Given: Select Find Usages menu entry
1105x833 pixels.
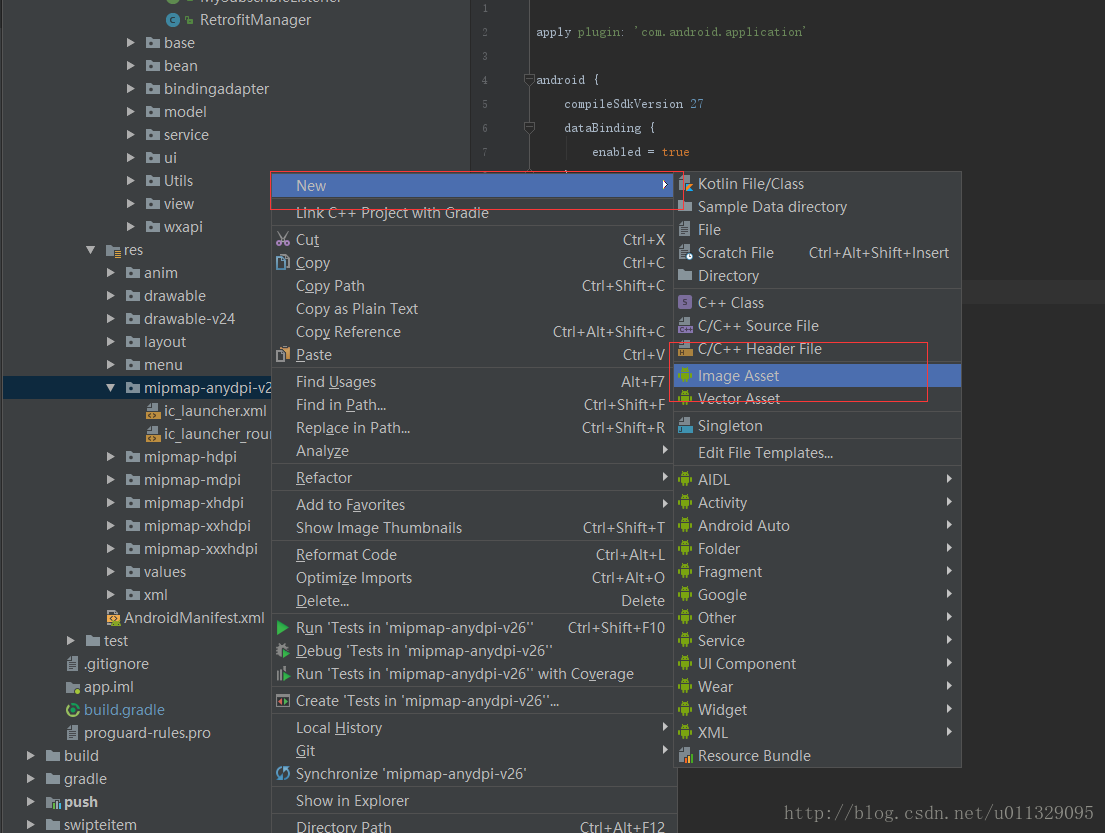Looking at the screenshot, I should click(472, 382).
